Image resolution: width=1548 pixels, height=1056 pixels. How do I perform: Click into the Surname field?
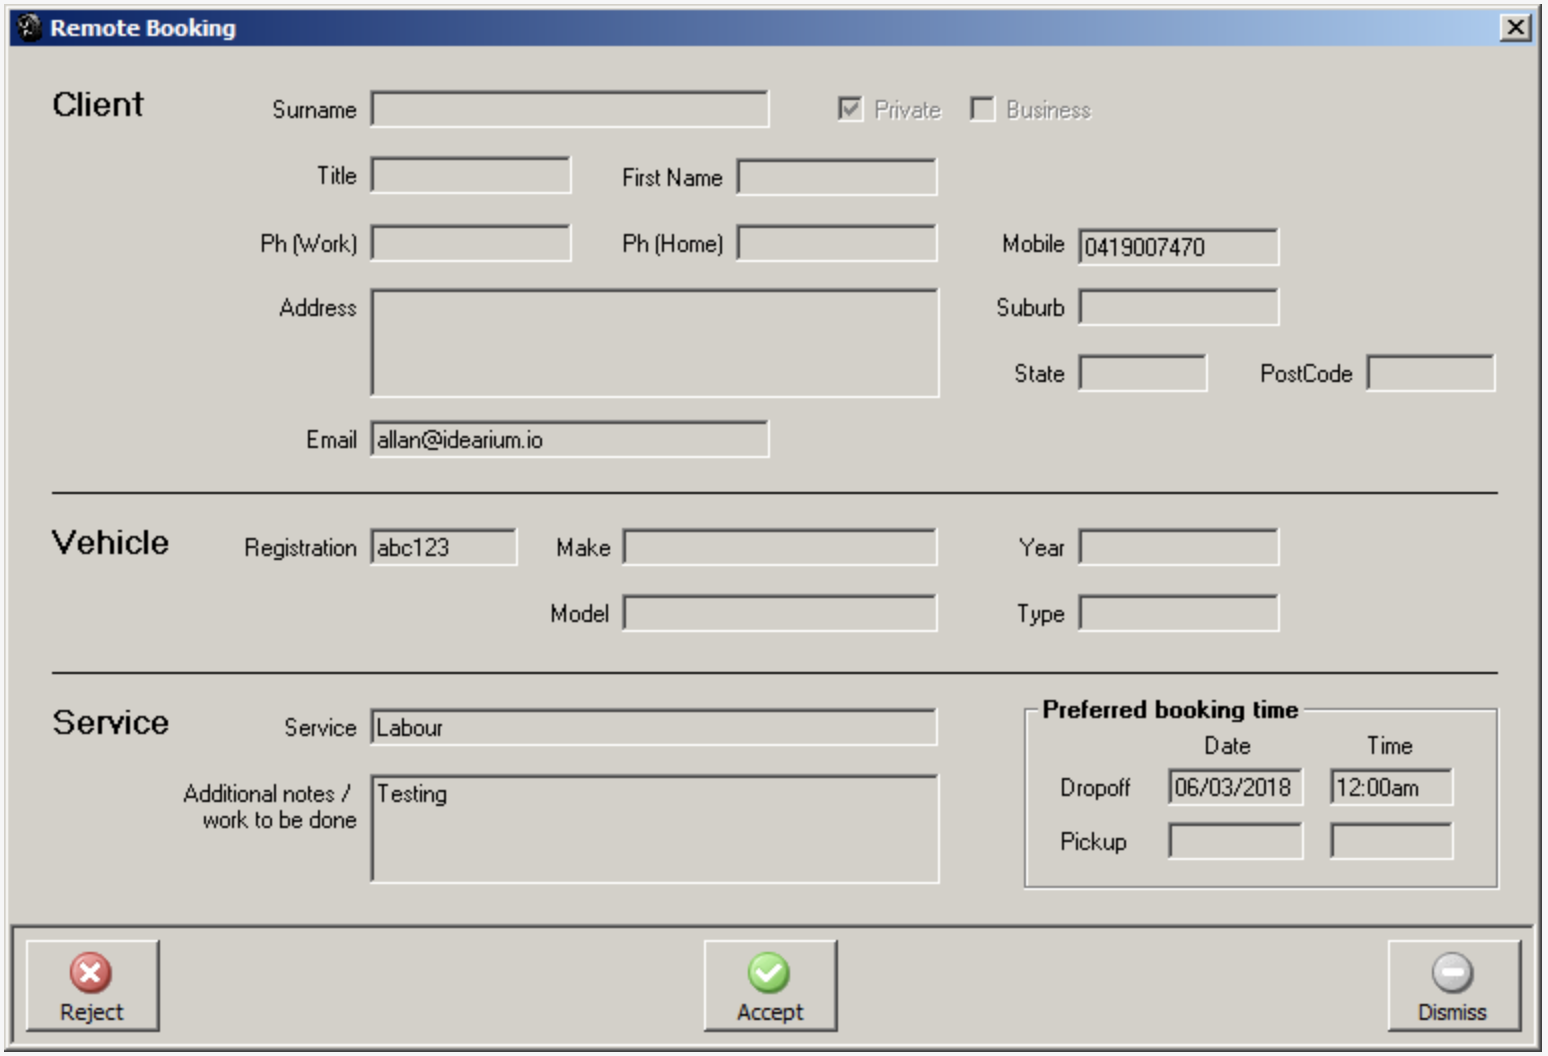[569, 109]
